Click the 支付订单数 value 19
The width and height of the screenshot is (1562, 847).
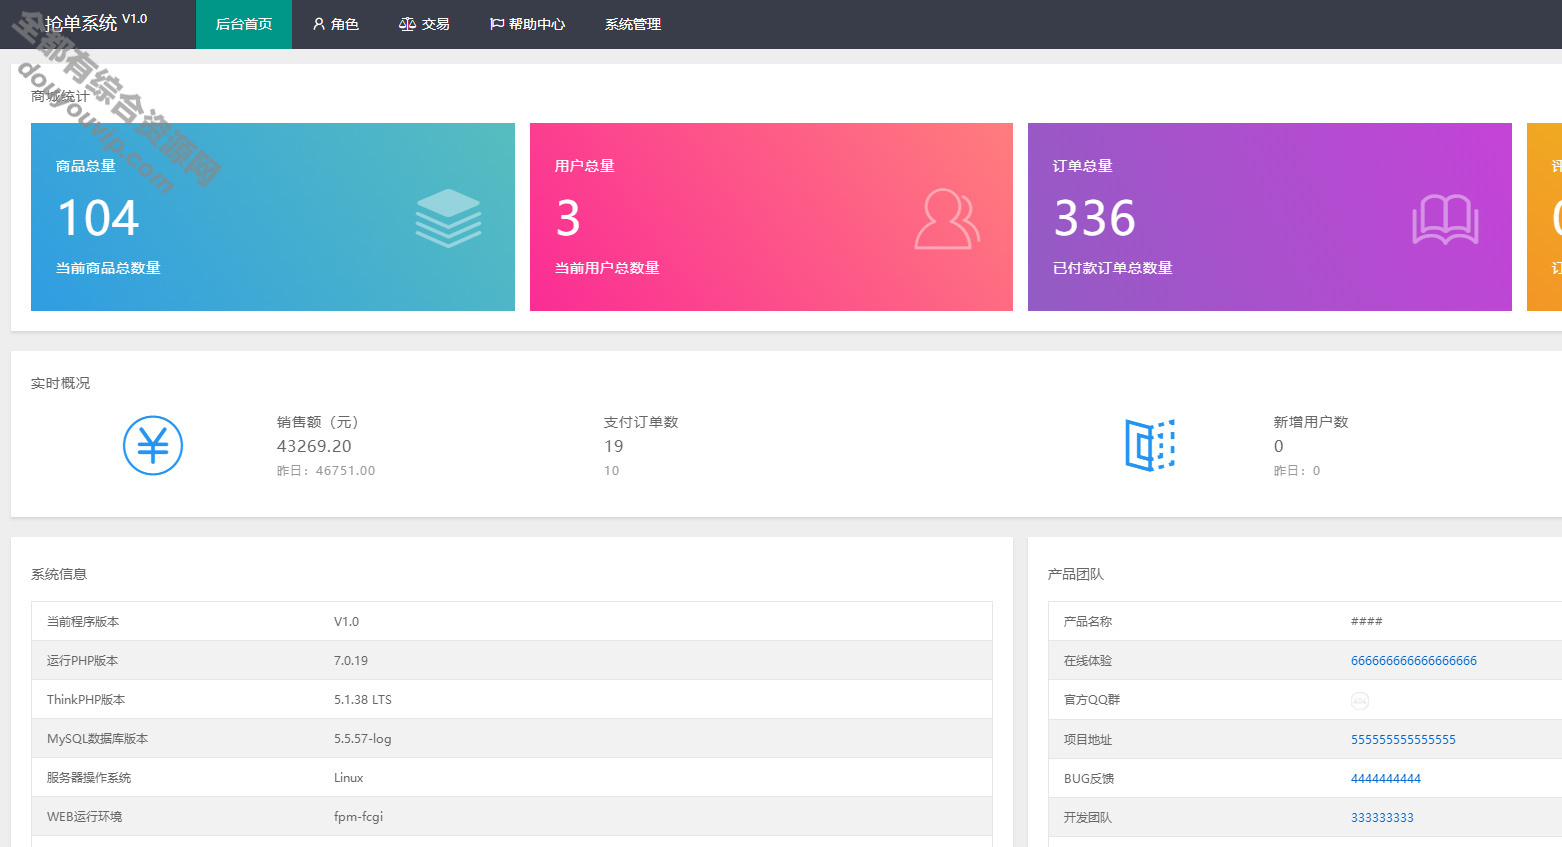point(613,446)
